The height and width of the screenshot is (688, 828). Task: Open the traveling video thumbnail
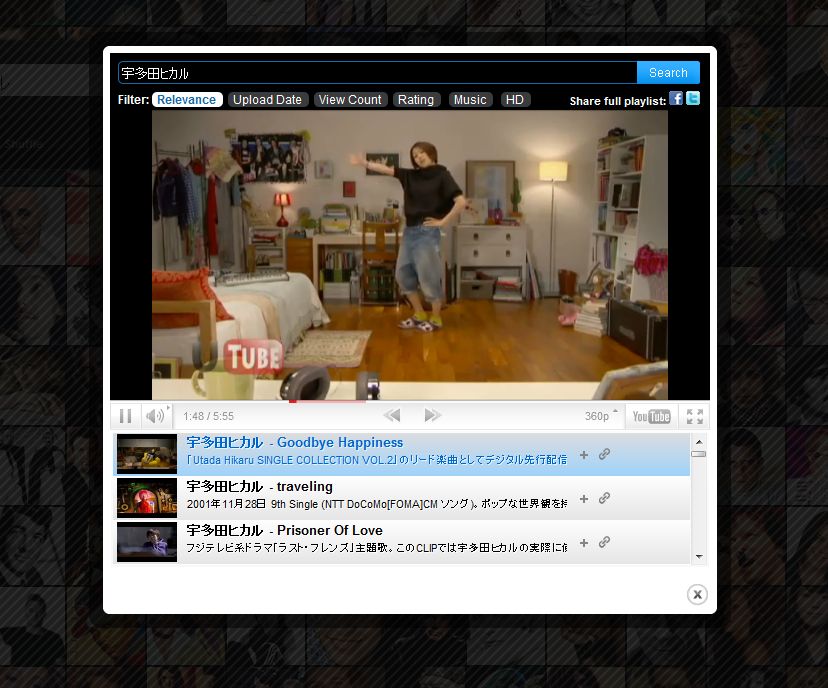point(147,498)
